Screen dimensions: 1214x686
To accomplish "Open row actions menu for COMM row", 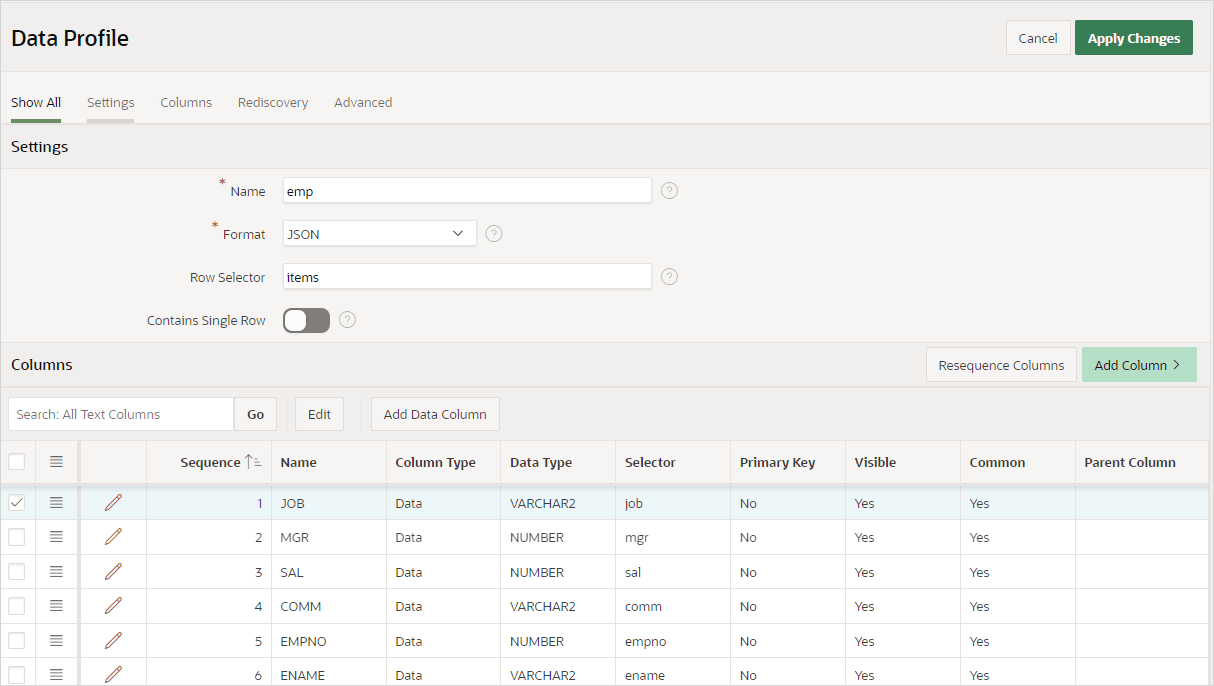I will coord(56,606).
